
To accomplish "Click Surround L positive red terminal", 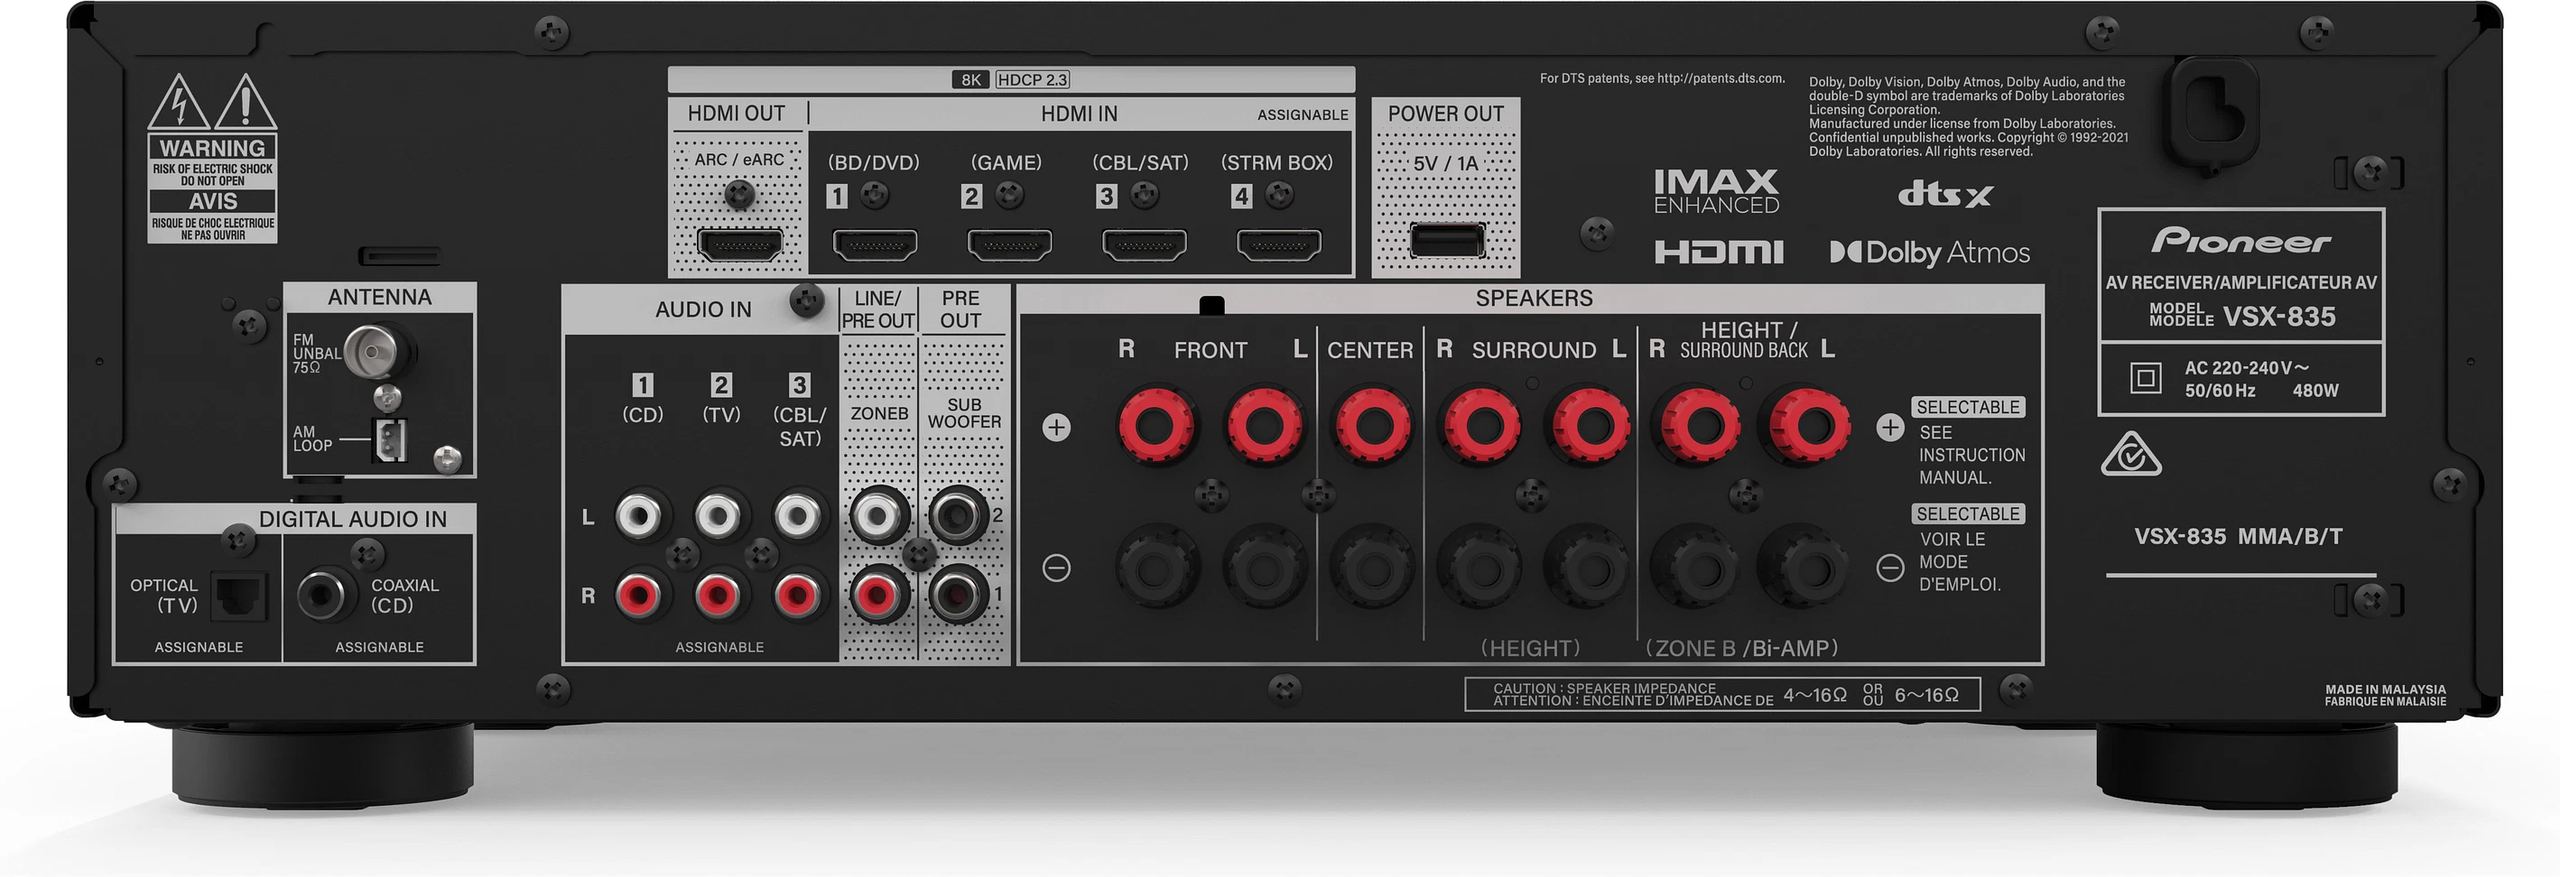I will [x=1588, y=426].
